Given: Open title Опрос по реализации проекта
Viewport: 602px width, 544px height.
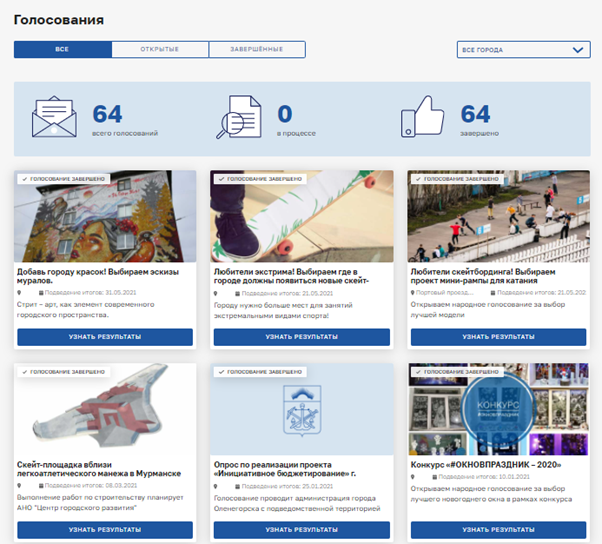Looking at the screenshot, I should click(x=285, y=469).
